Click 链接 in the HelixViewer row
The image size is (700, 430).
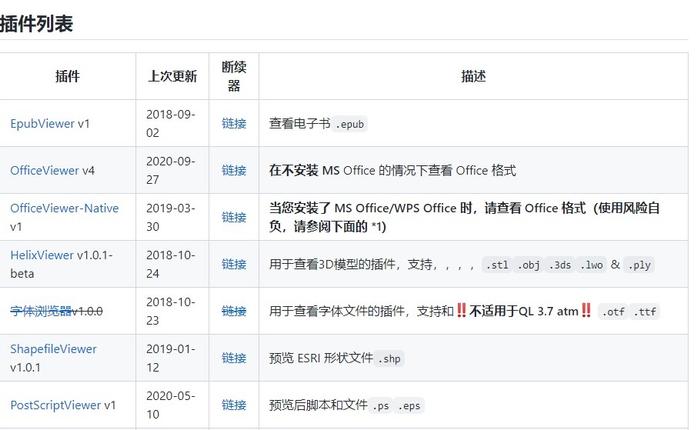coord(234,264)
